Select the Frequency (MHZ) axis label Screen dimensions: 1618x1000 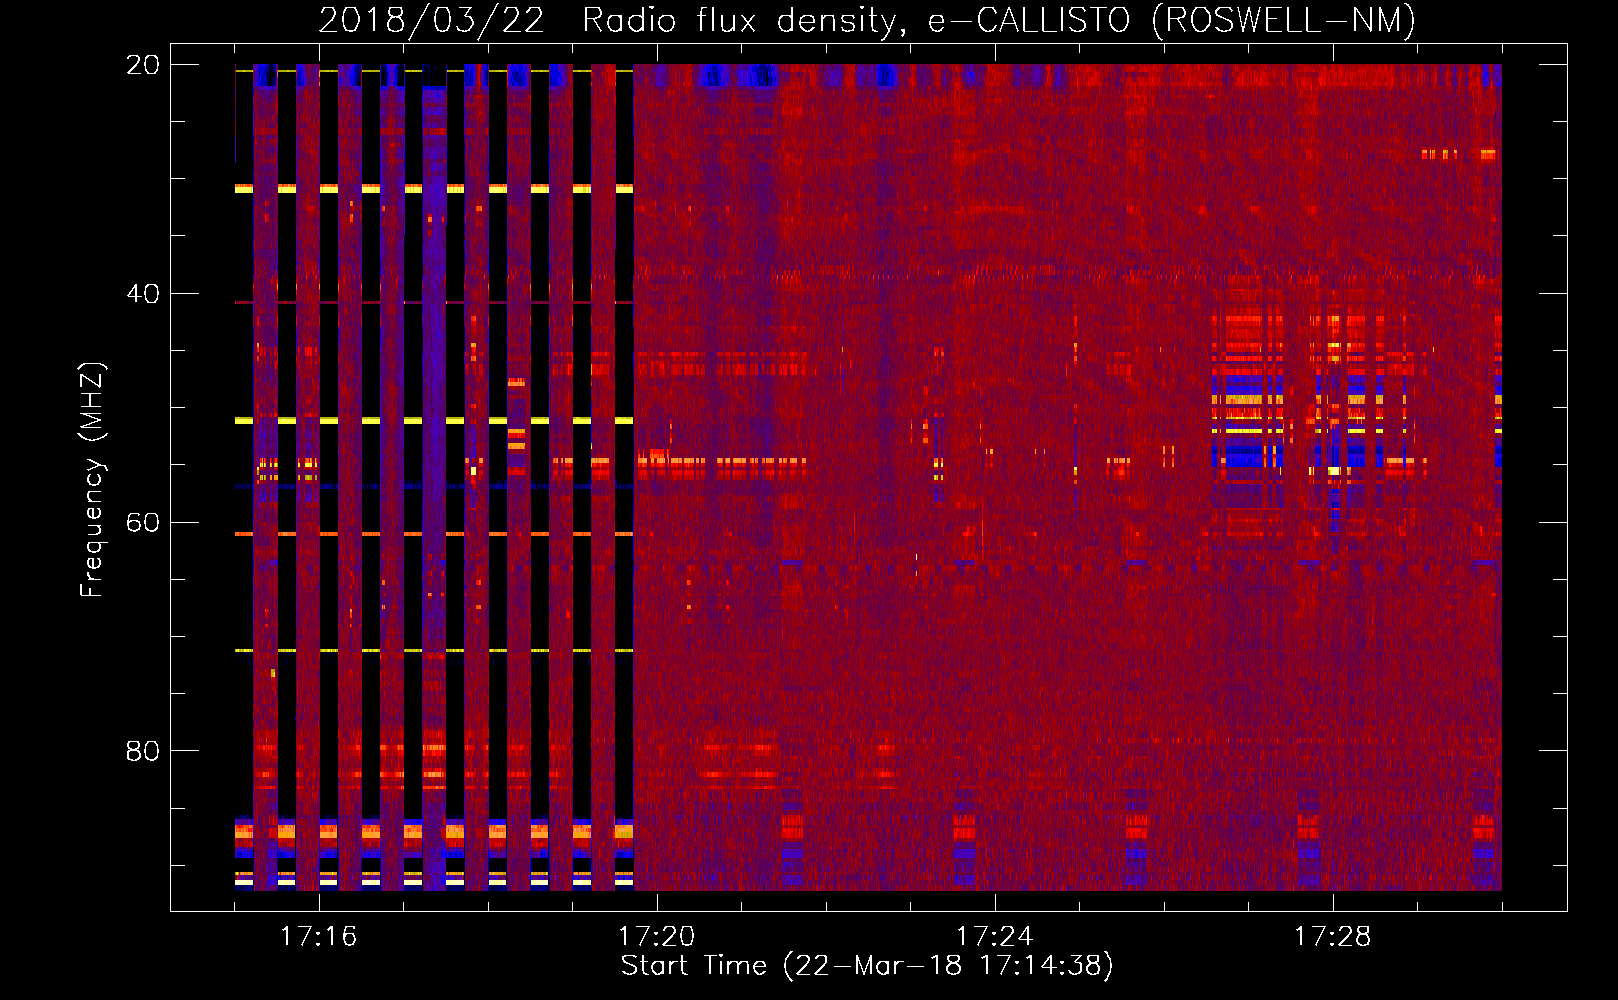pyautogui.click(x=92, y=480)
